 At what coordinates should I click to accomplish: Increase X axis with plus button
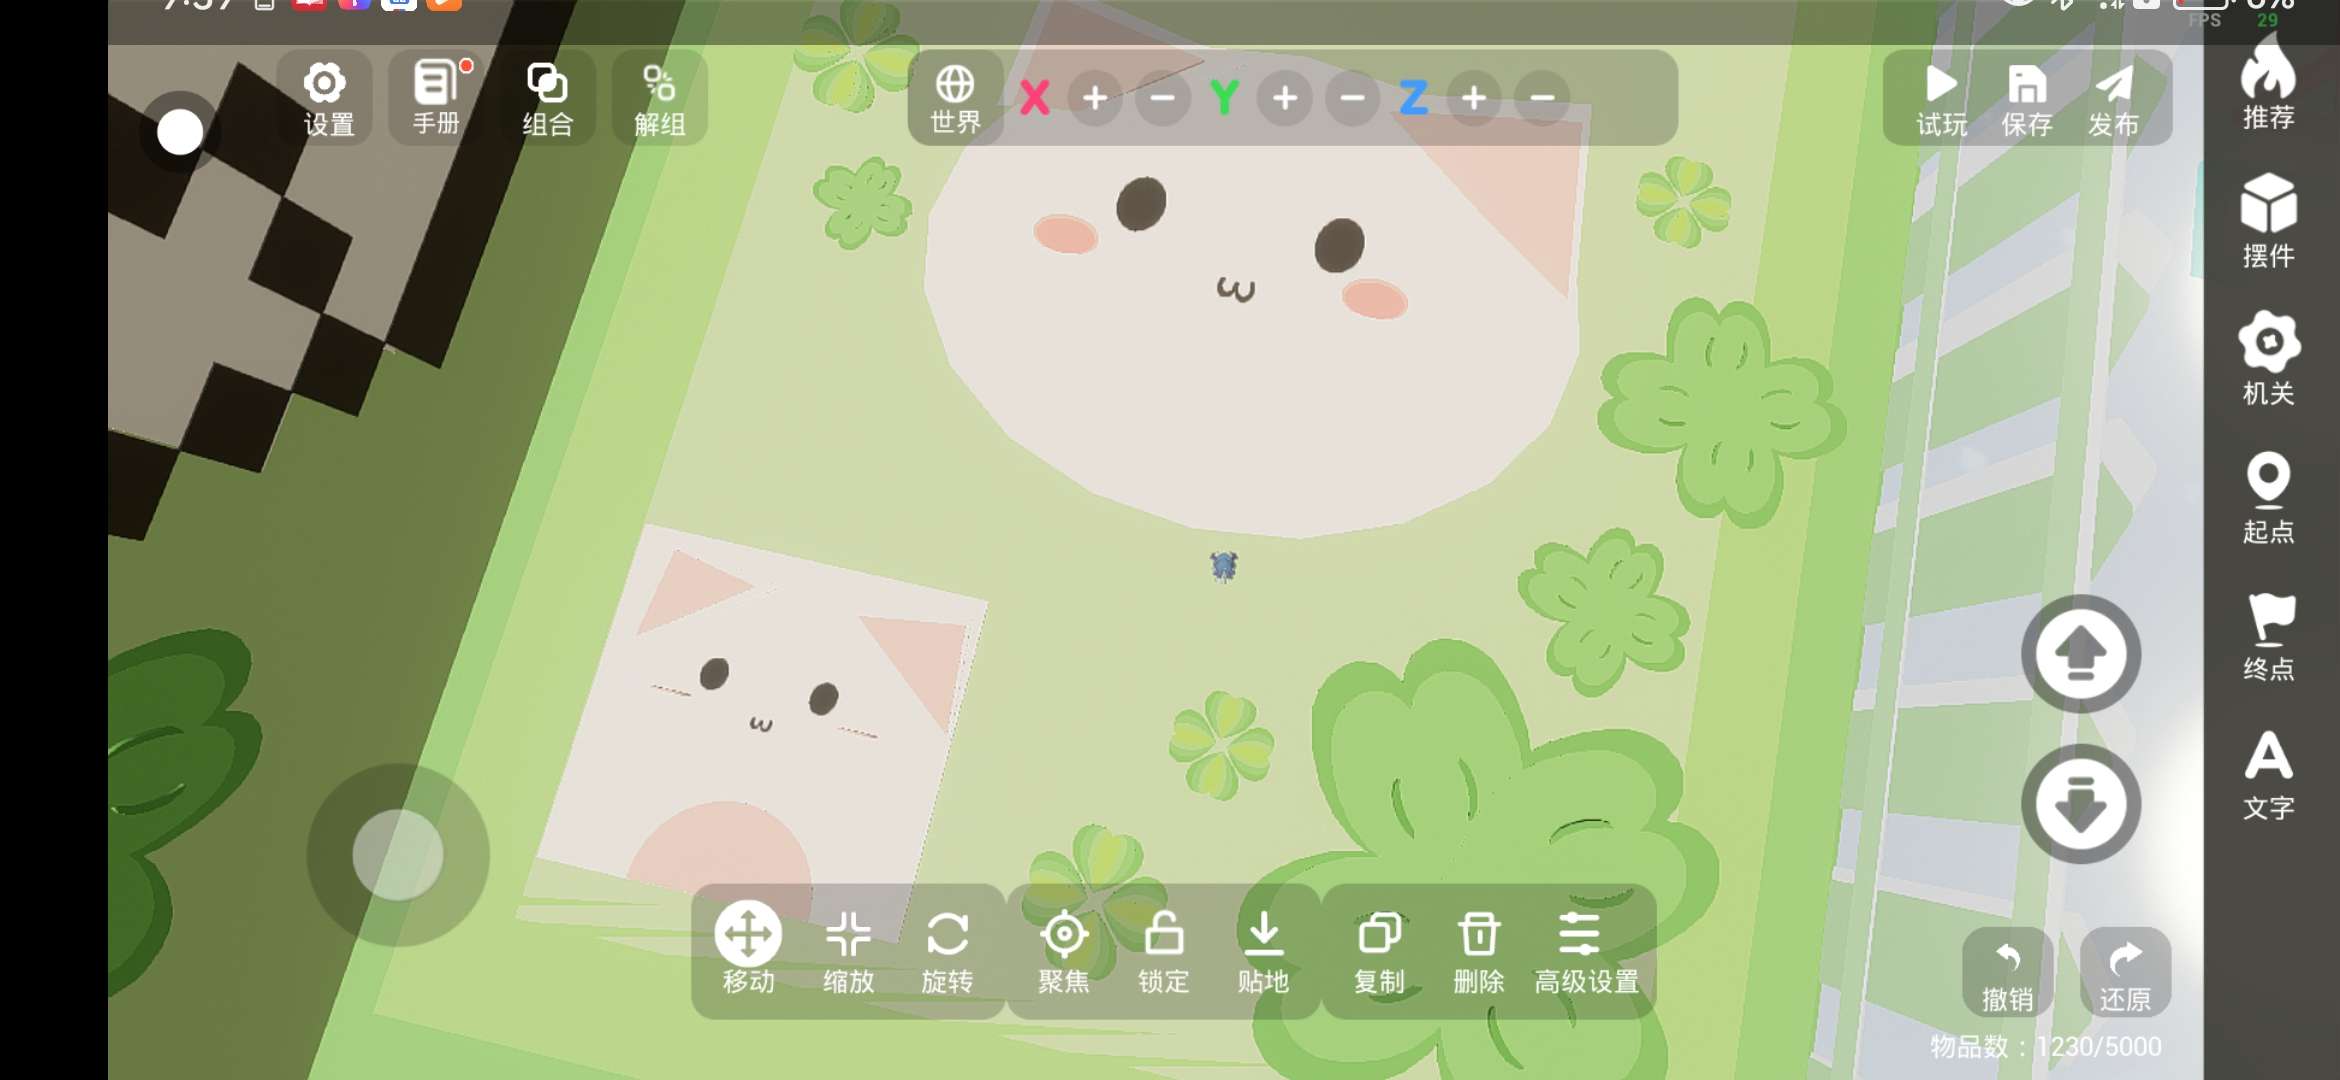pos(1095,98)
